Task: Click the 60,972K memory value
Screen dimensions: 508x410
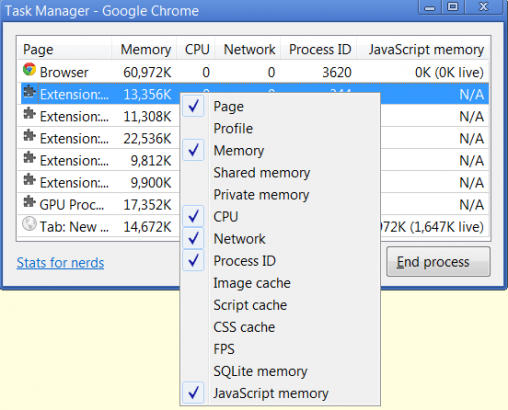Action: click(147, 72)
